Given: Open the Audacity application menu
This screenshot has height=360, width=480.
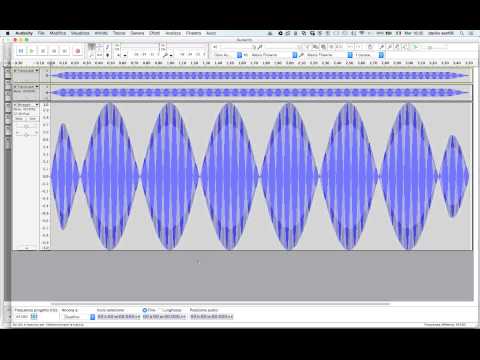Looking at the screenshot, I should tap(24, 33).
